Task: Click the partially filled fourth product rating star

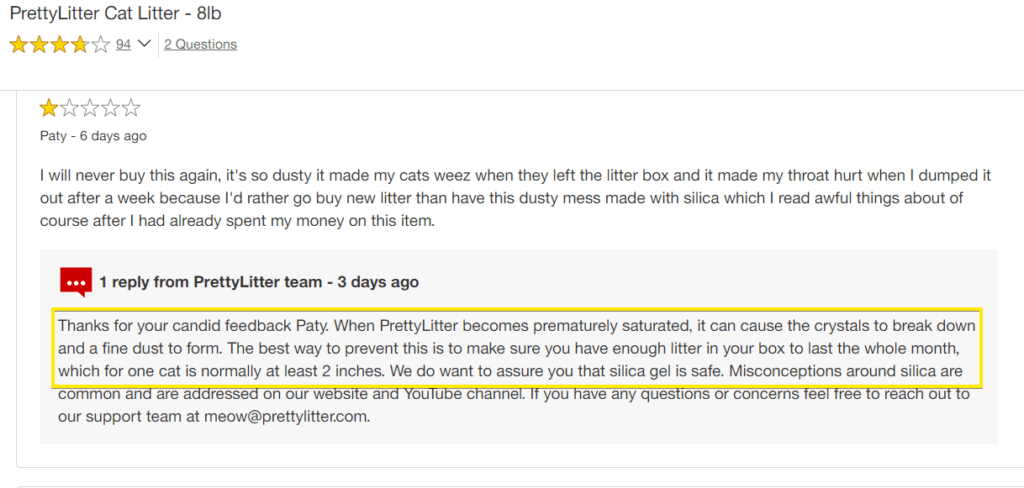Action: pyautogui.click(x=80, y=44)
